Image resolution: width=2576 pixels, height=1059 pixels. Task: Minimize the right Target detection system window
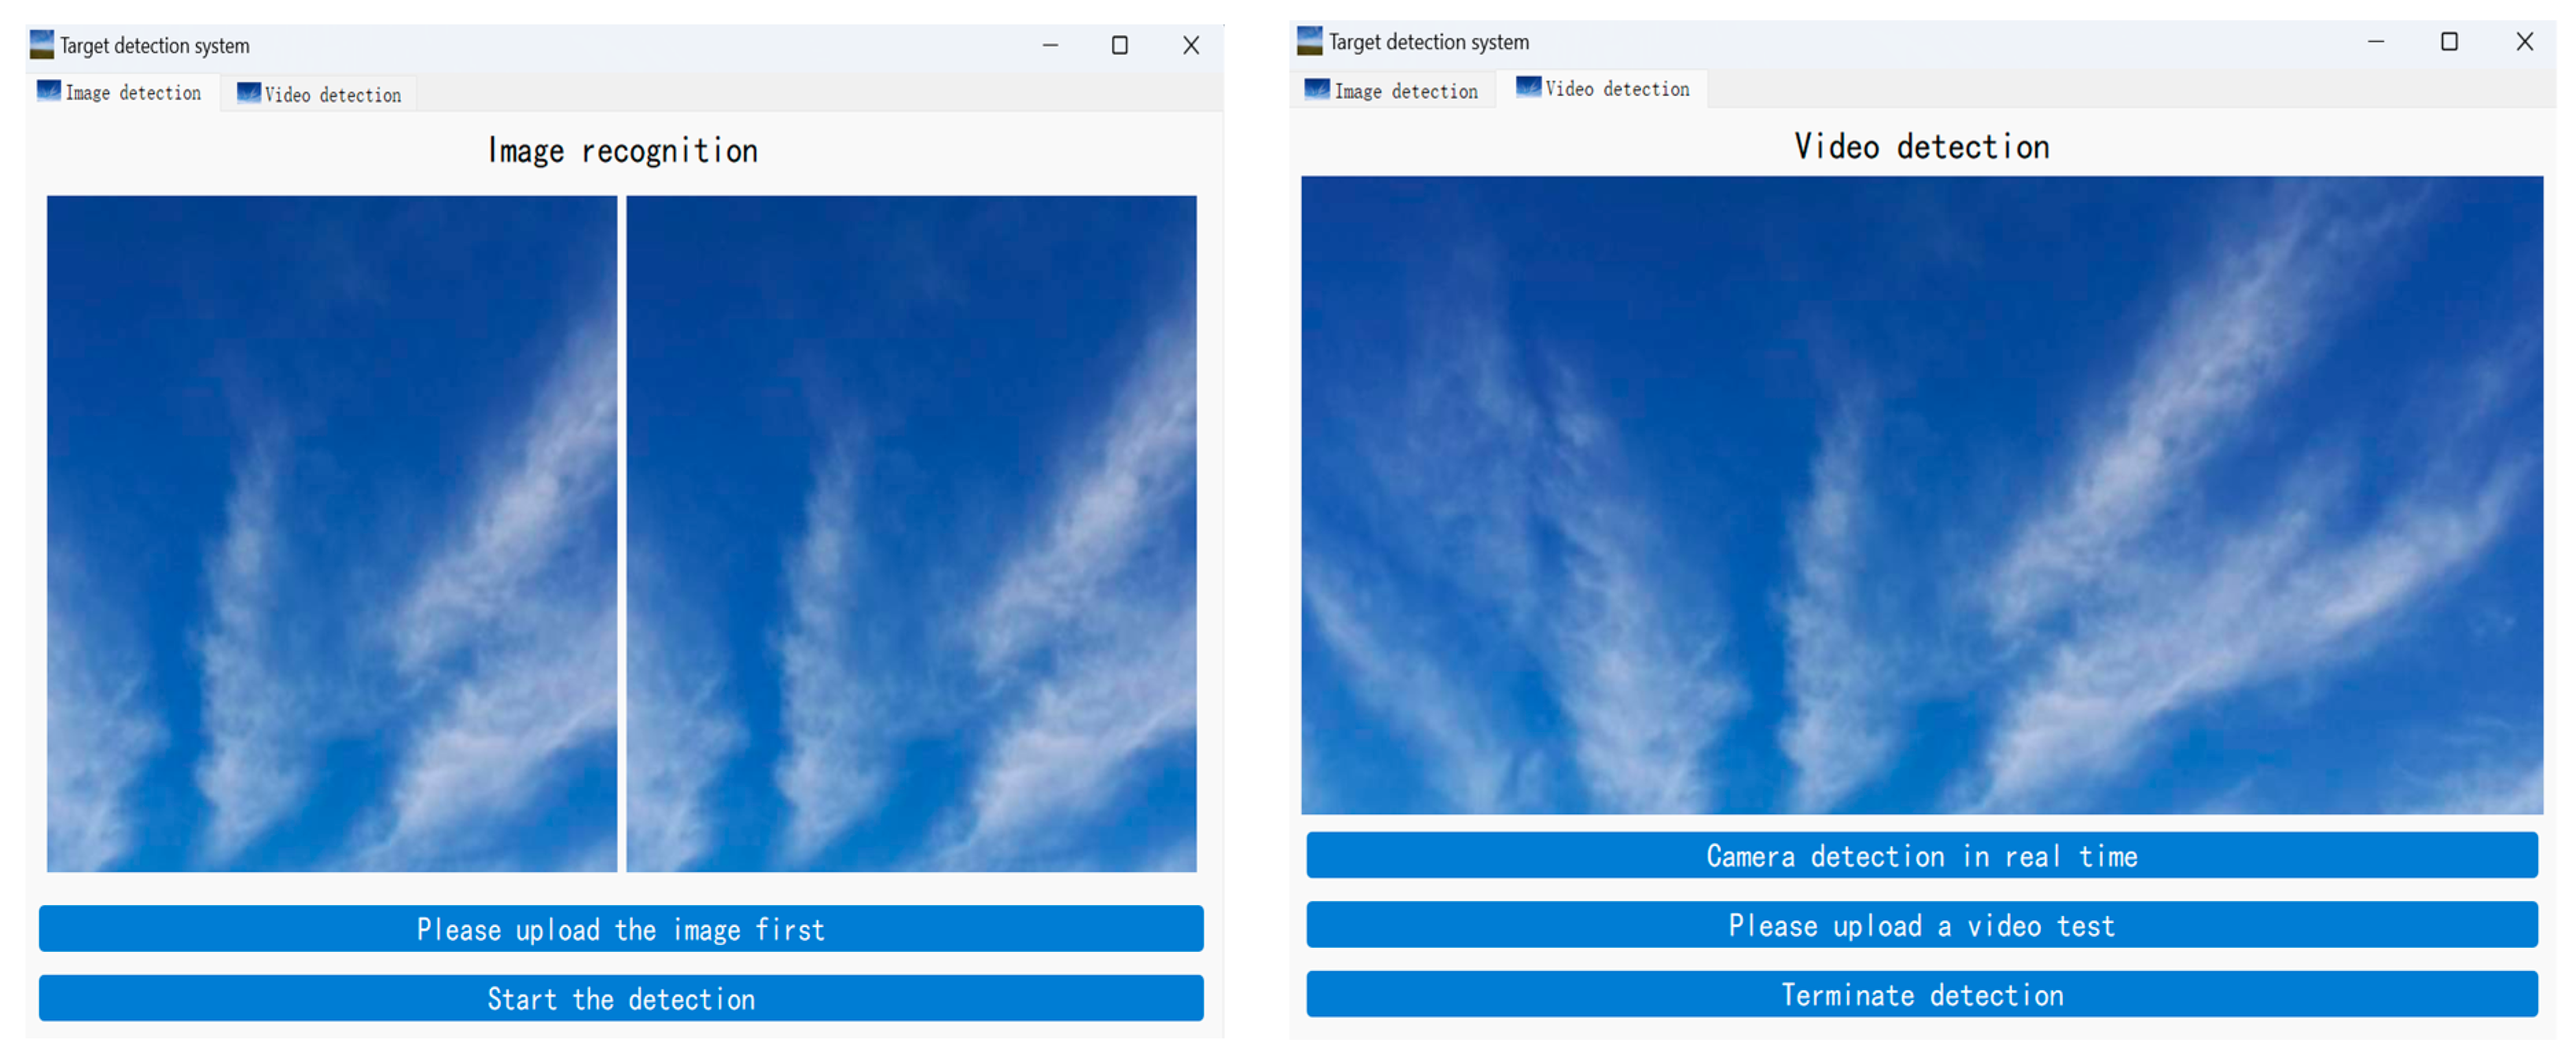(2375, 41)
